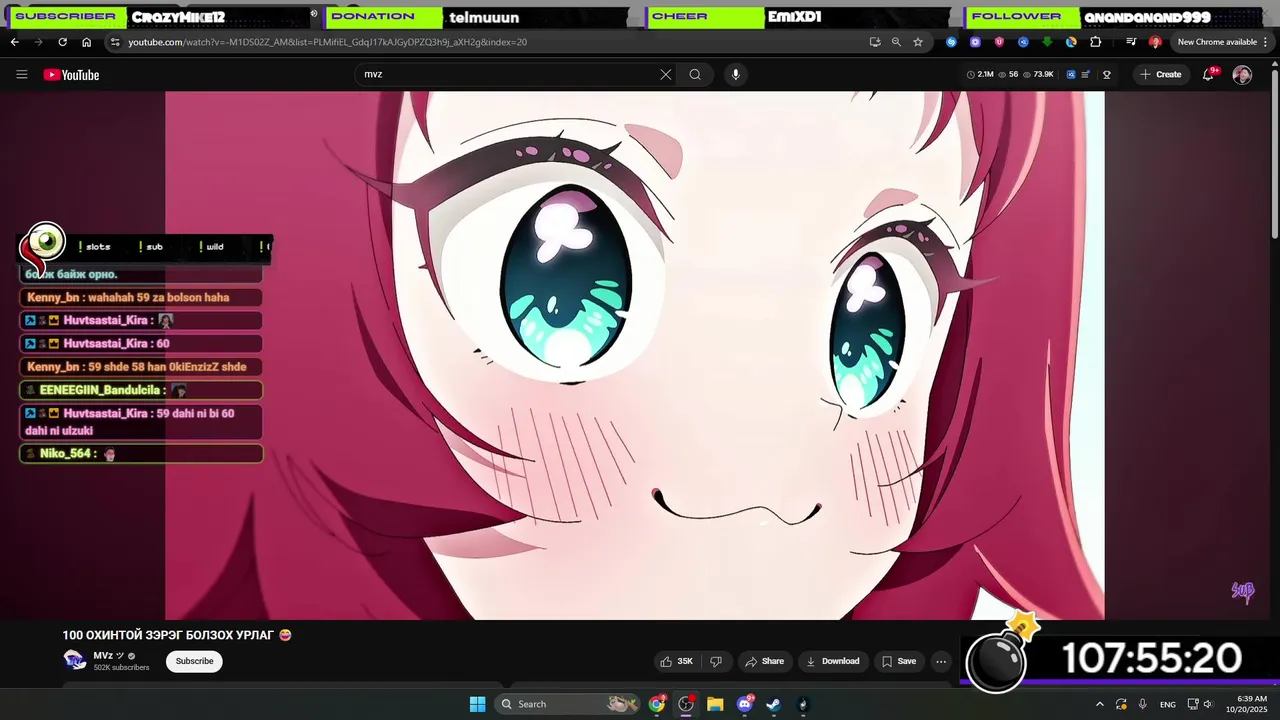Open Chrome from the taskbar
This screenshot has height=720, width=1280.
pyautogui.click(x=657, y=704)
